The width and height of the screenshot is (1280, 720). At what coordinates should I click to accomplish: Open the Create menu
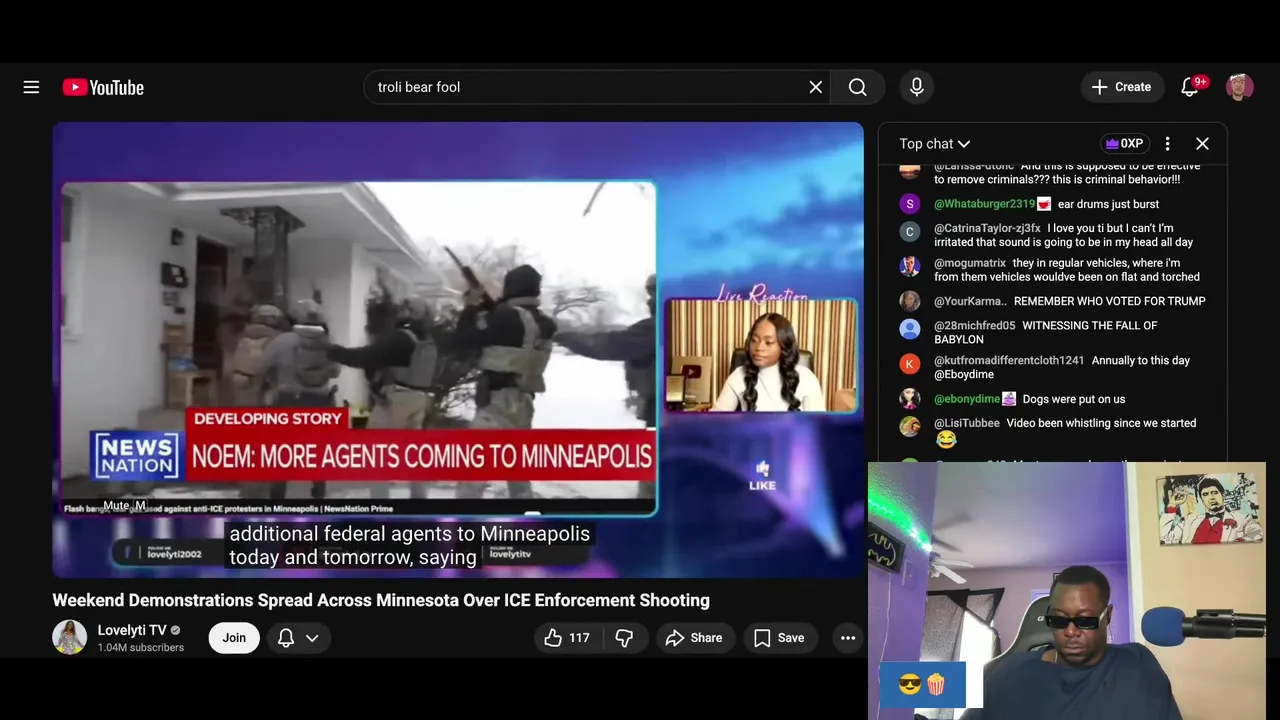coord(1122,87)
